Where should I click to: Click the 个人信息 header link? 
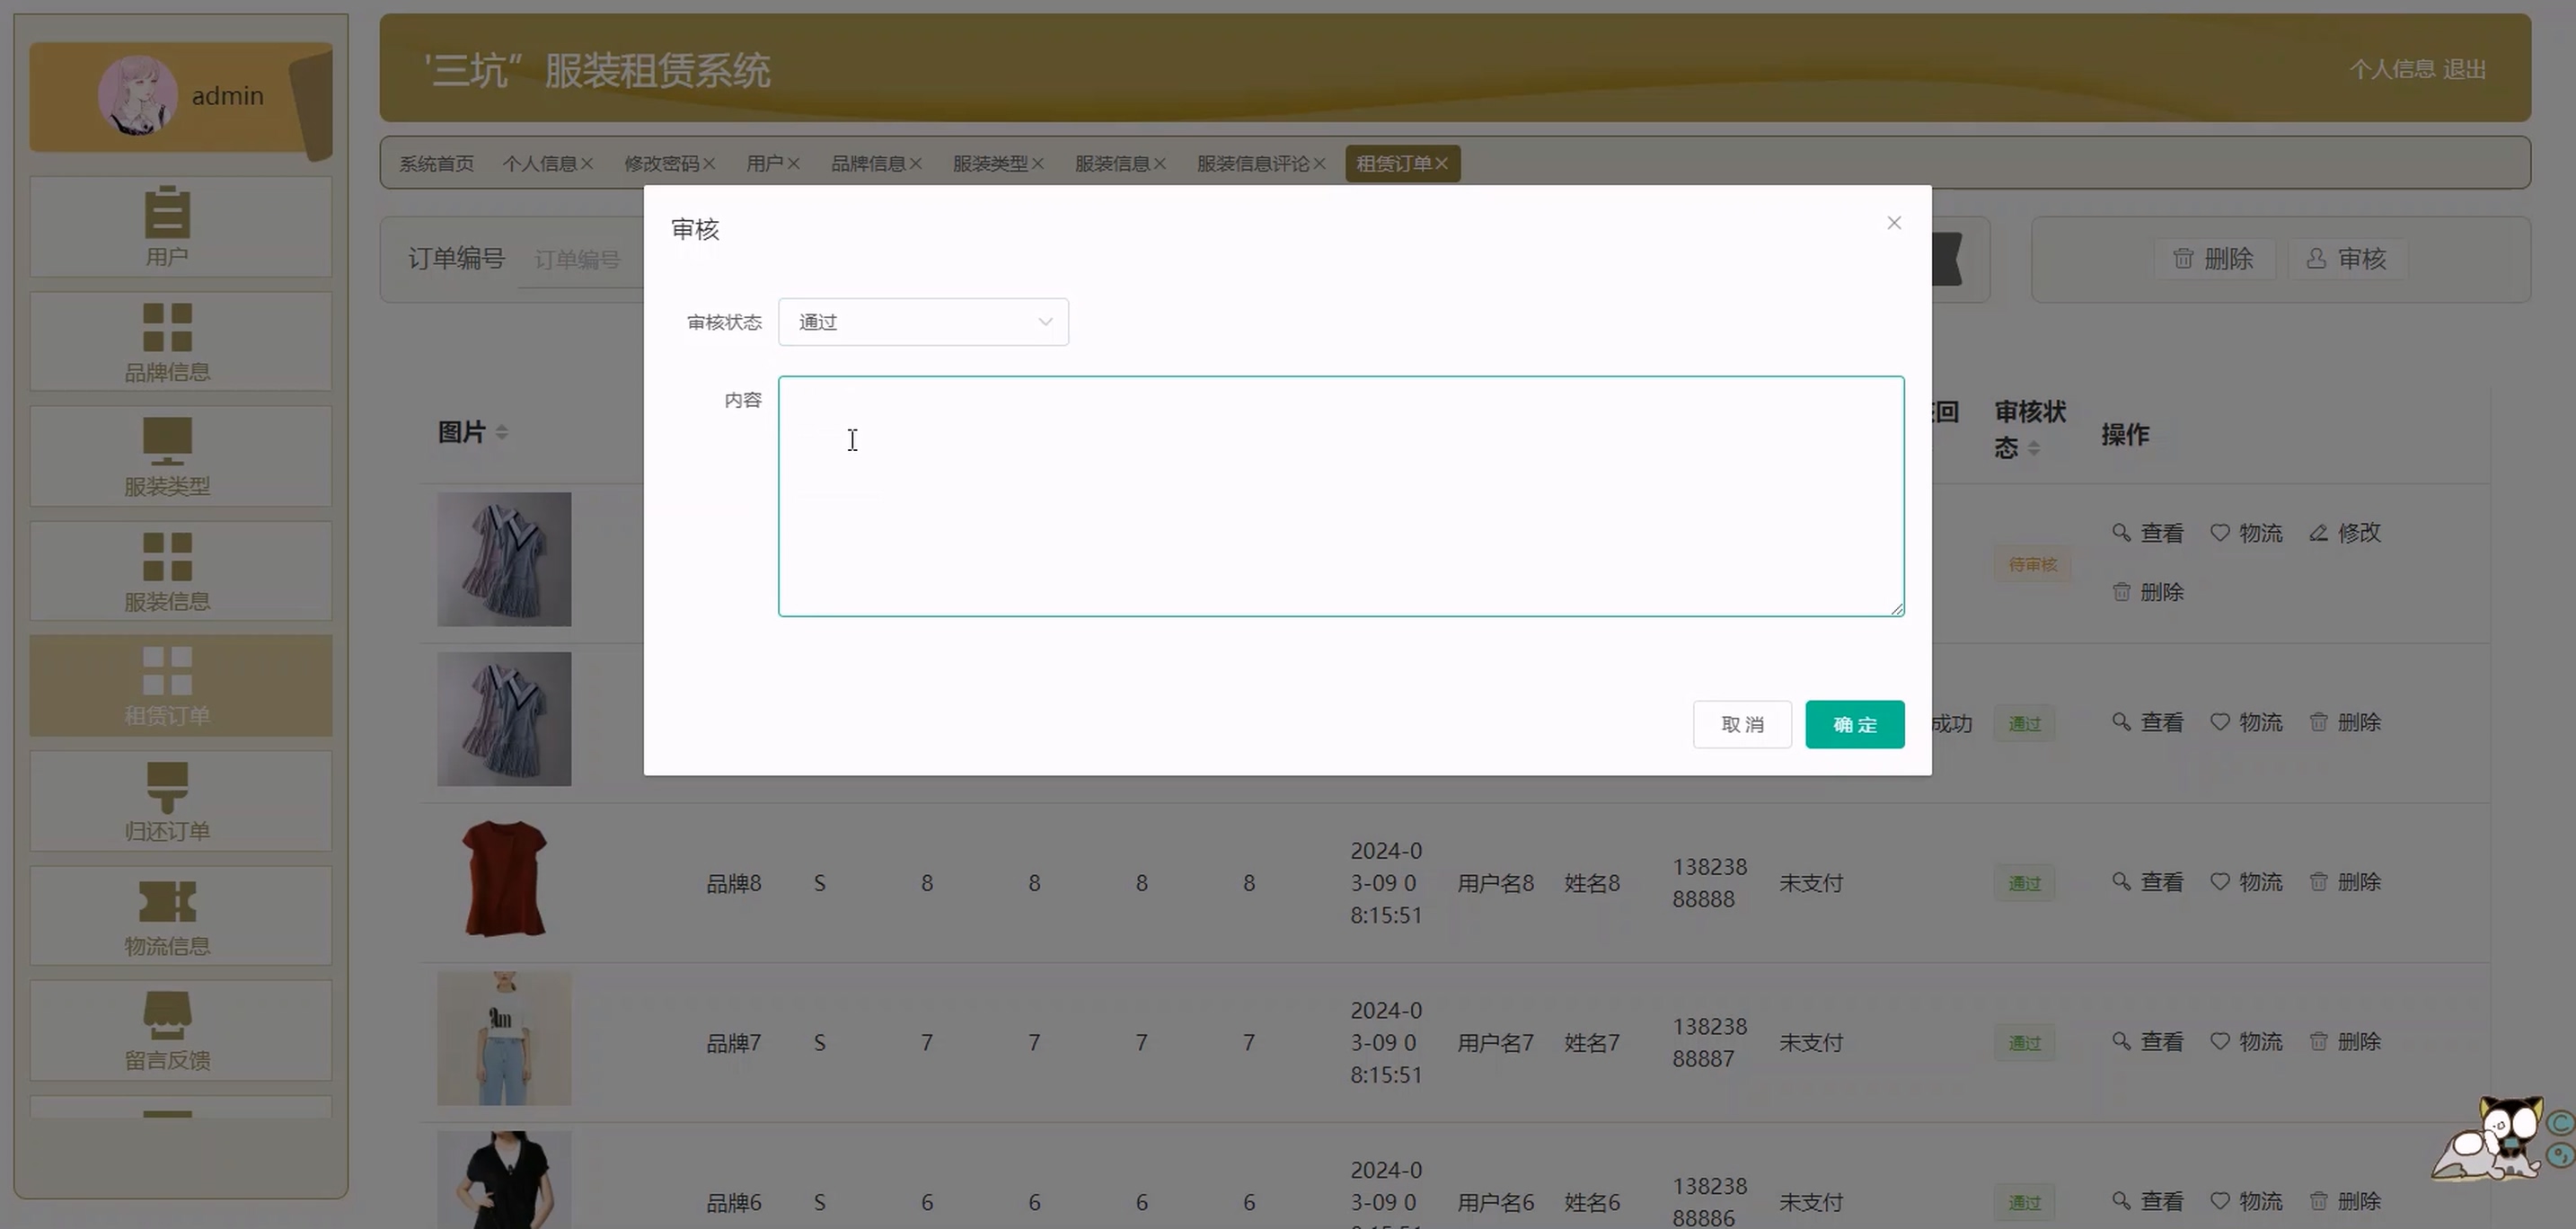(2392, 69)
